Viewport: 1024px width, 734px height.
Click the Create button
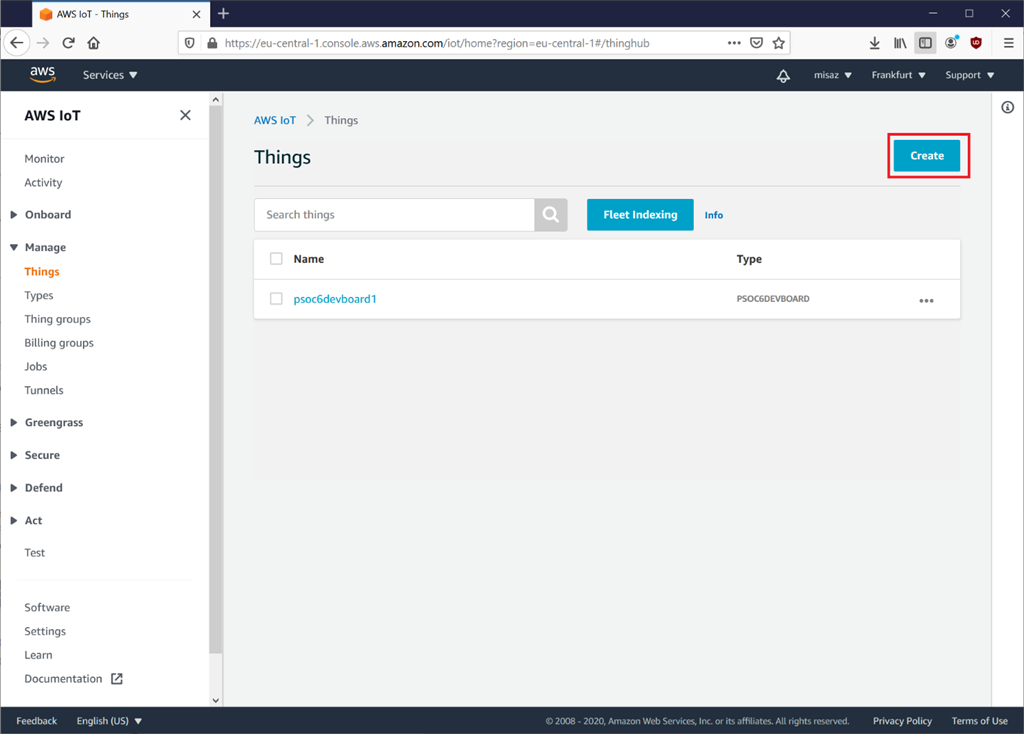pyautogui.click(x=927, y=155)
